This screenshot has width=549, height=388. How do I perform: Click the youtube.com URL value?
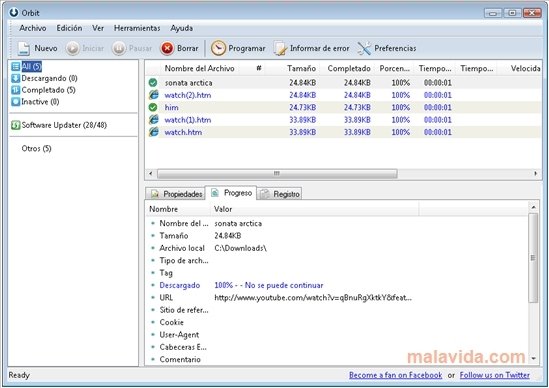click(313, 298)
